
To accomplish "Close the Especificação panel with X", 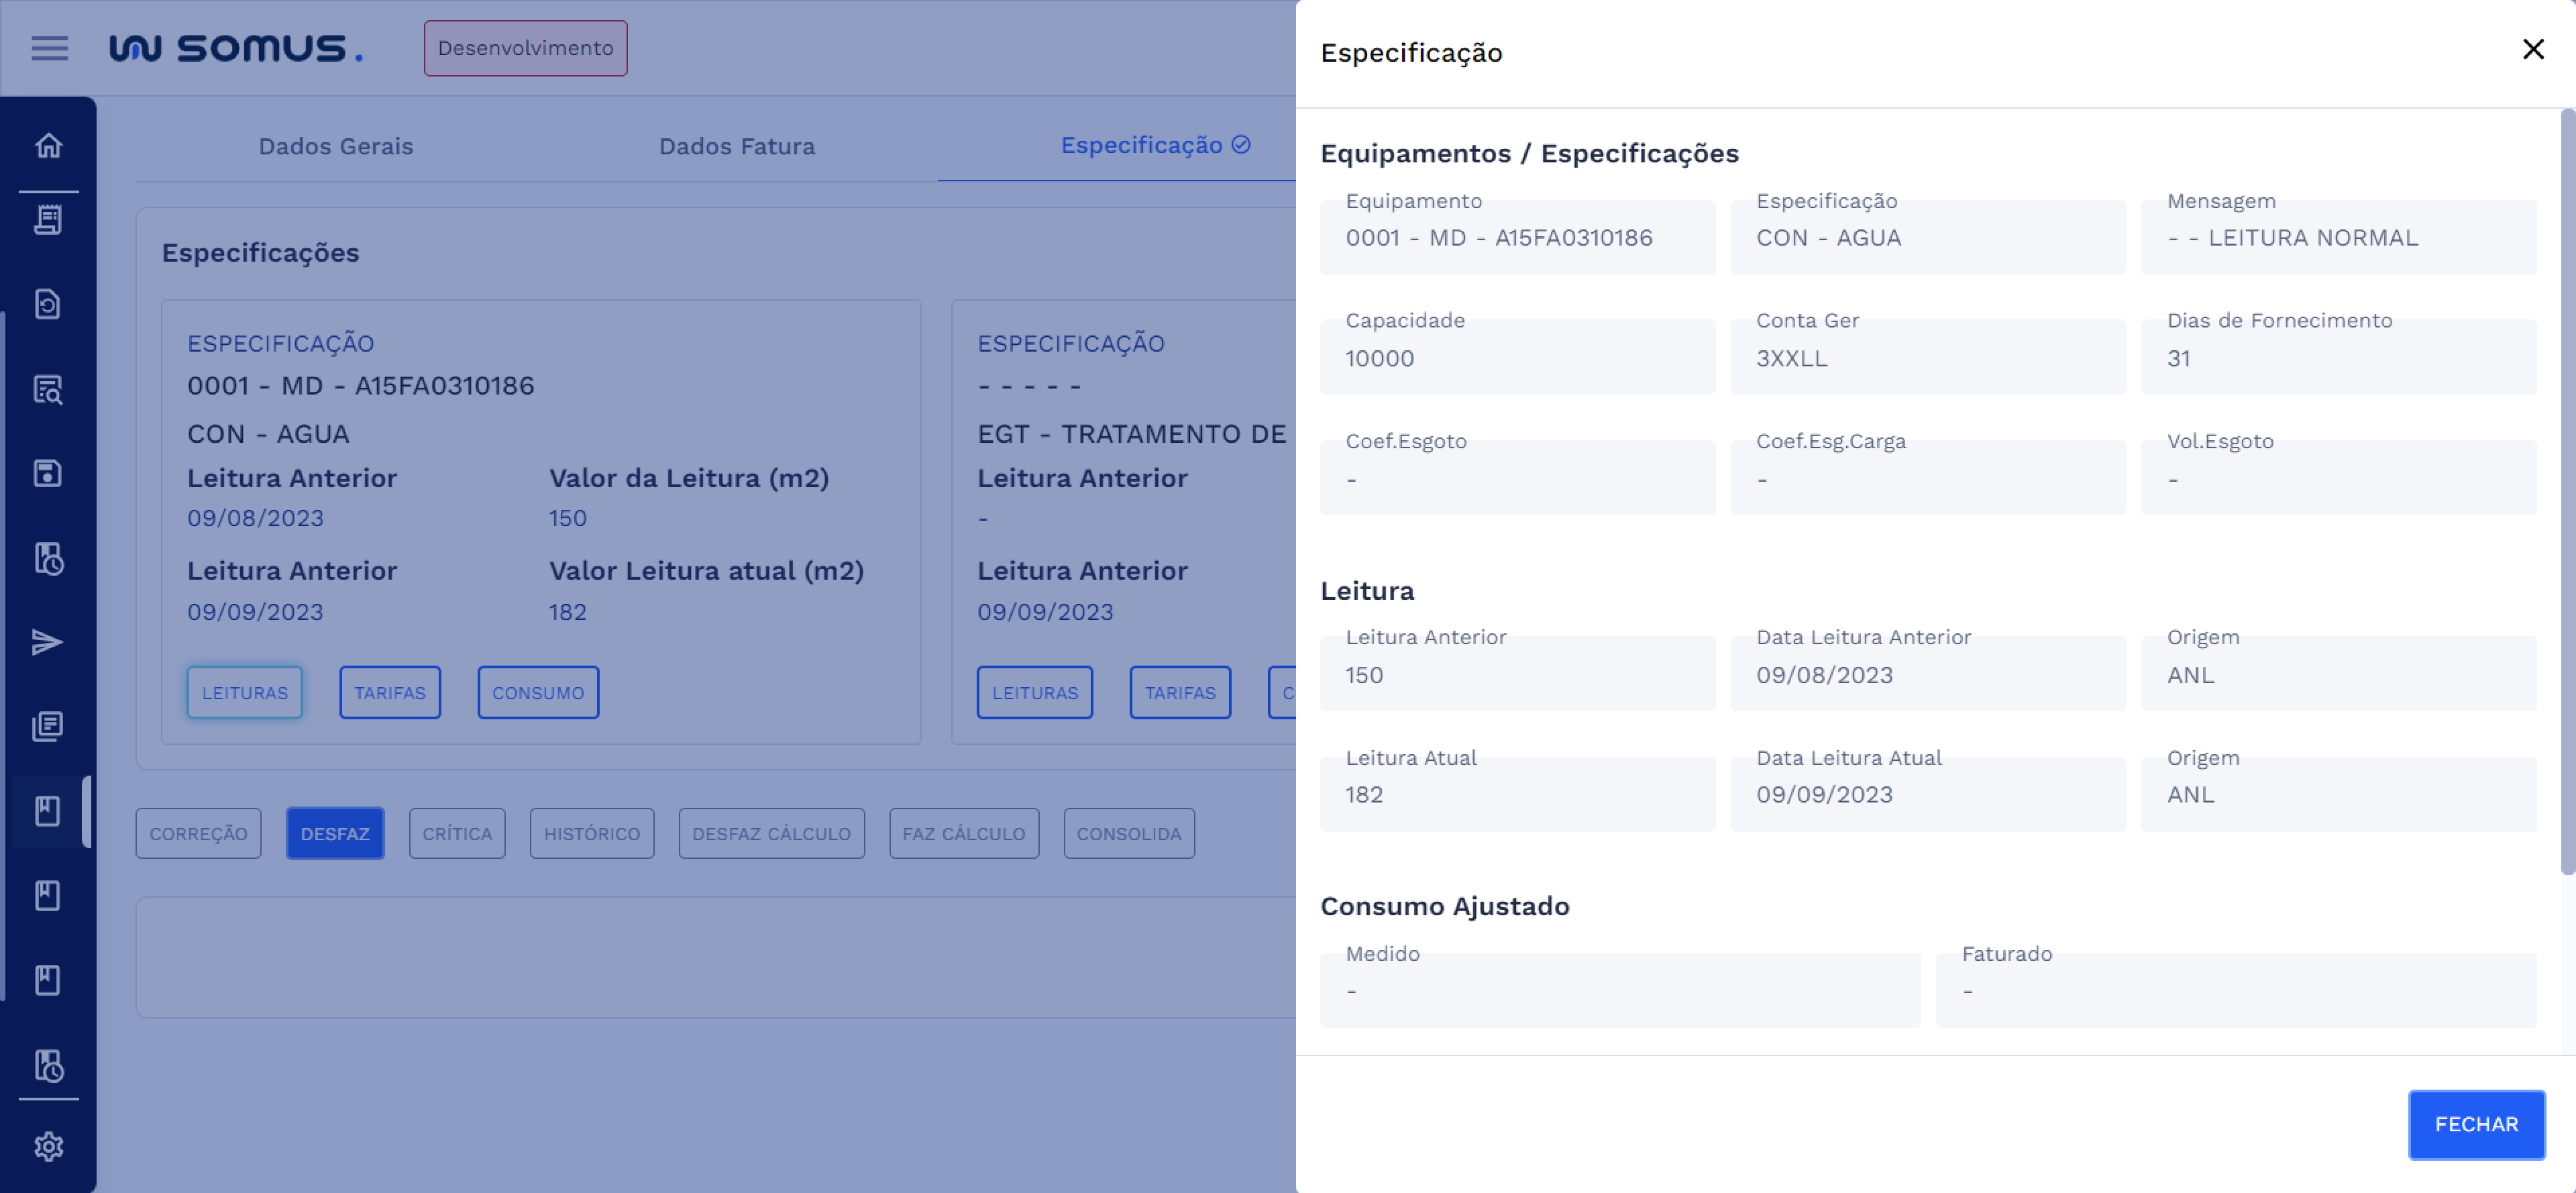I will [2532, 49].
